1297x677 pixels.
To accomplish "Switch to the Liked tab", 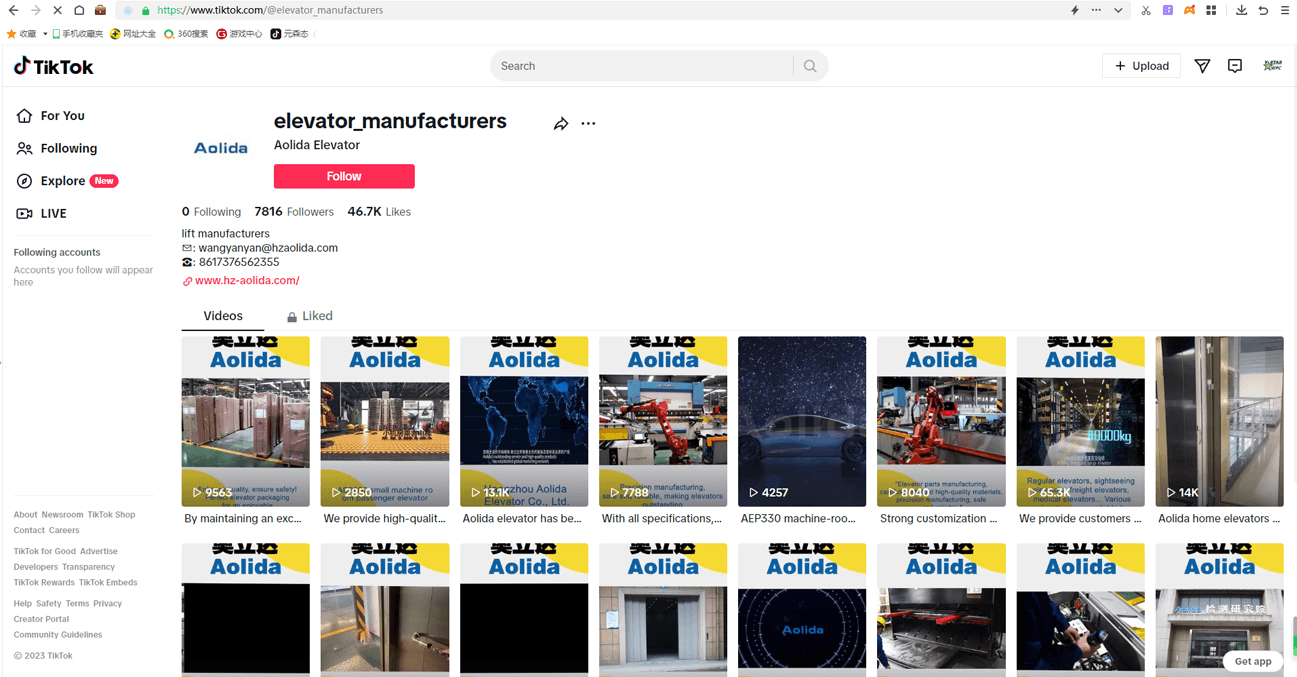I will tap(310, 316).
